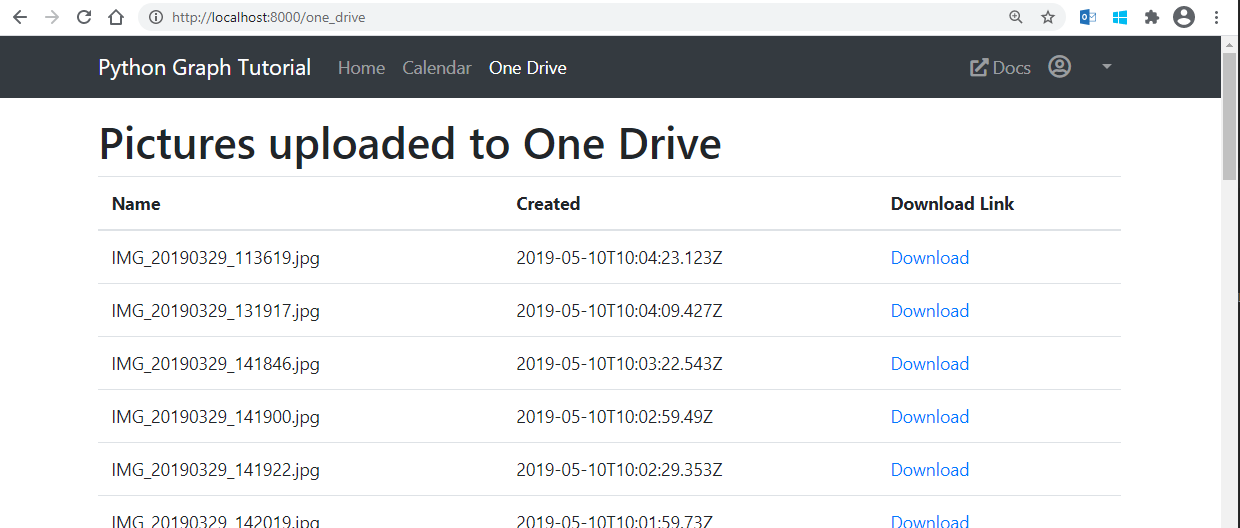Image resolution: width=1240 pixels, height=528 pixels.
Task: Bookmark page with star icon
Action: tap(1047, 17)
